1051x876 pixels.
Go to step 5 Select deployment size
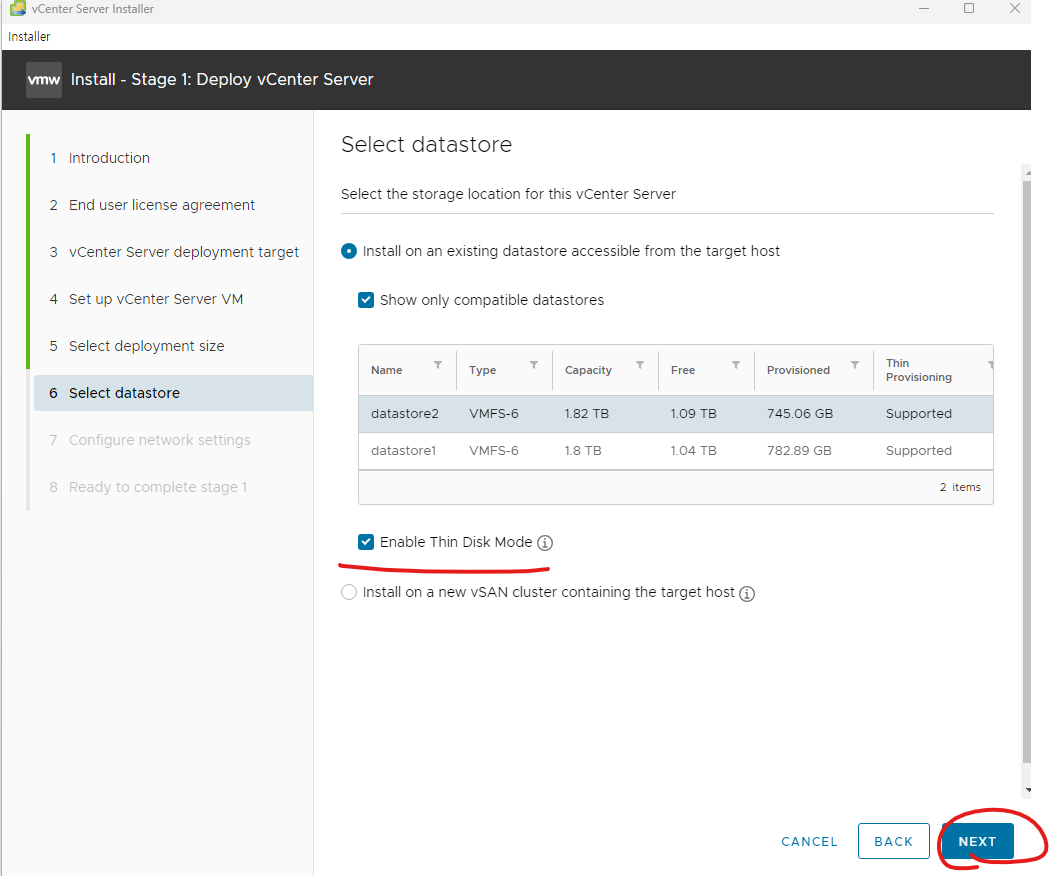click(146, 346)
